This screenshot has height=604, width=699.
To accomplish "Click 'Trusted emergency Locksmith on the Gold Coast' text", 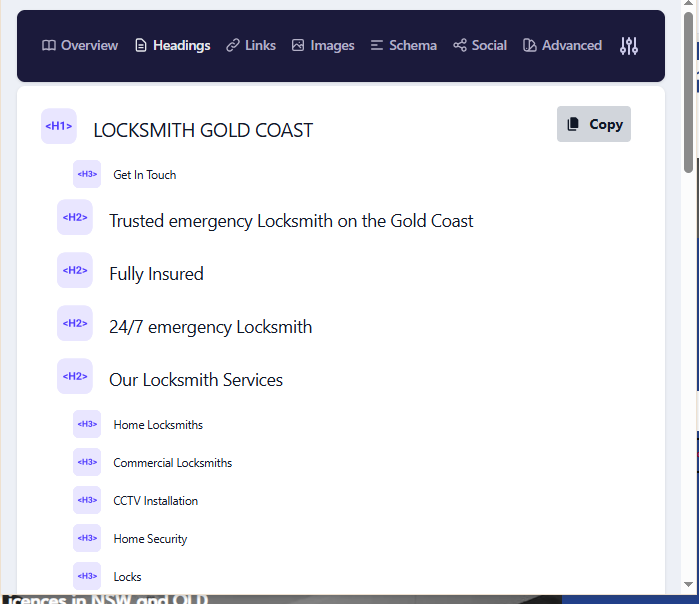I will click(291, 221).
